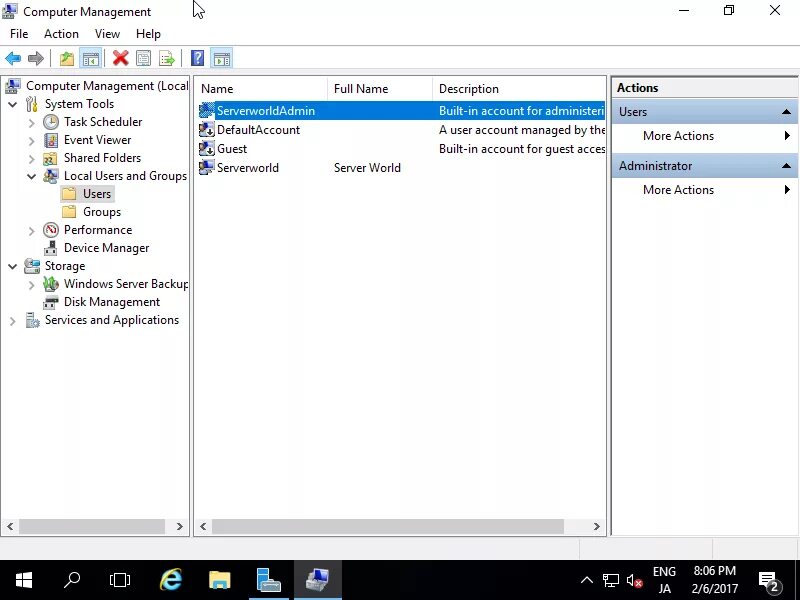Click the user list scroll right arrow

pyautogui.click(x=596, y=527)
